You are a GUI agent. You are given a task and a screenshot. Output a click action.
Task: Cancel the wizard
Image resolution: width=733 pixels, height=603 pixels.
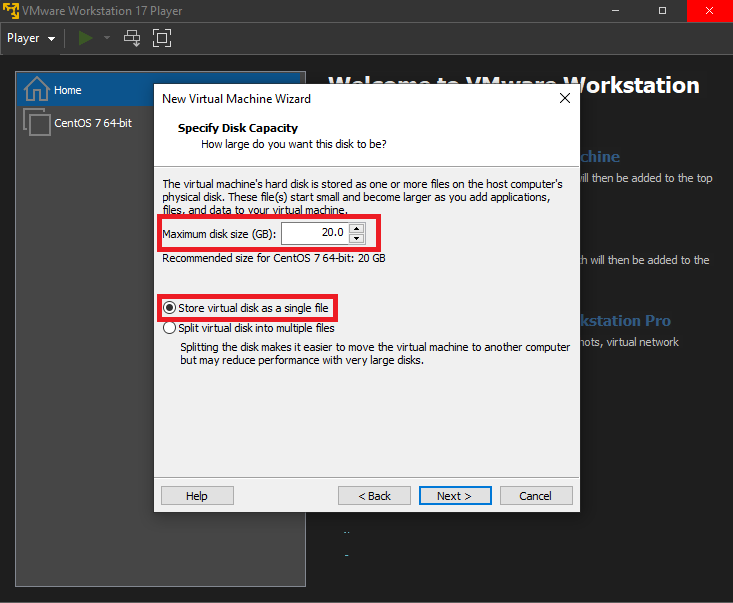[x=535, y=496]
